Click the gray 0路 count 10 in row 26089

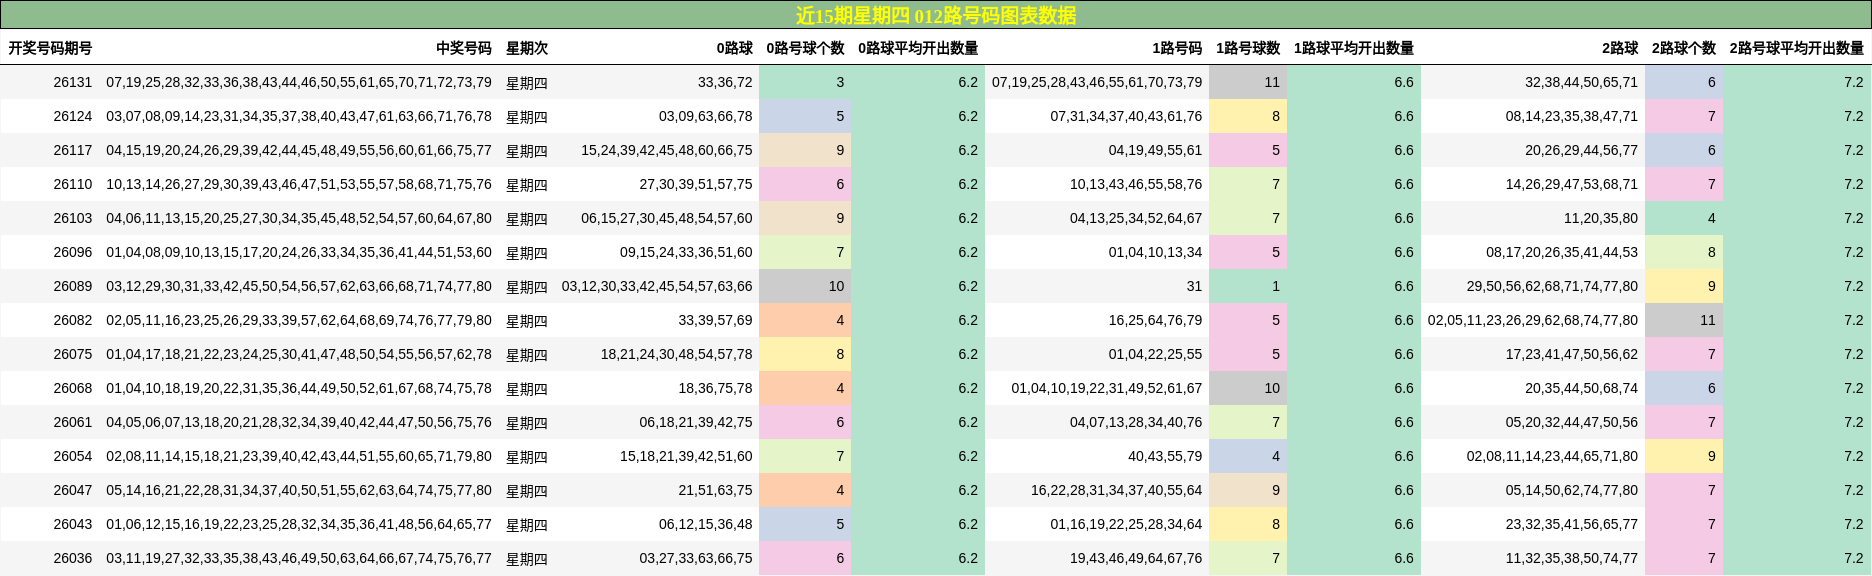coord(805,286)
